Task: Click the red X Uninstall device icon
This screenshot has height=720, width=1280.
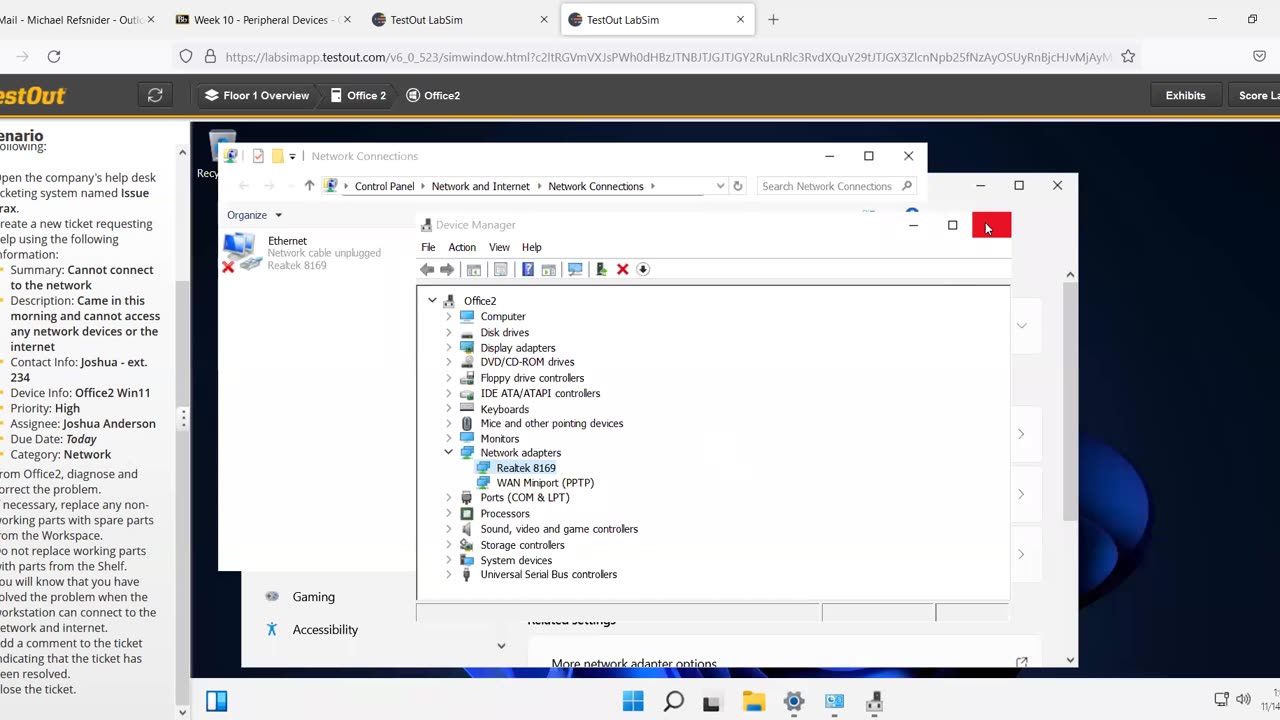Action: 622,269
